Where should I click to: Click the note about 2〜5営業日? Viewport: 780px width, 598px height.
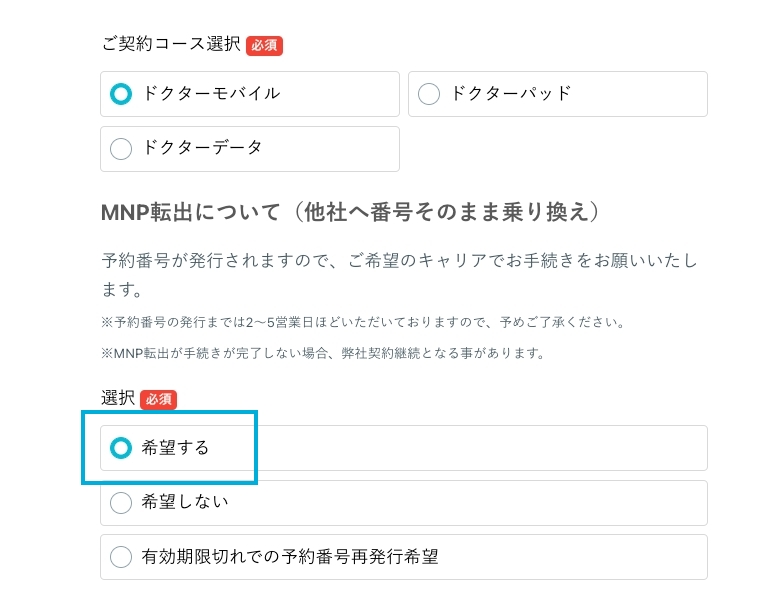pos(363,322)
